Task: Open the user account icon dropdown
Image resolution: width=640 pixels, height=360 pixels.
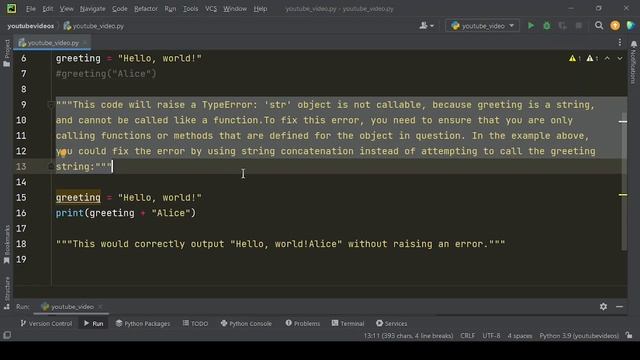Action: point(427,26)
